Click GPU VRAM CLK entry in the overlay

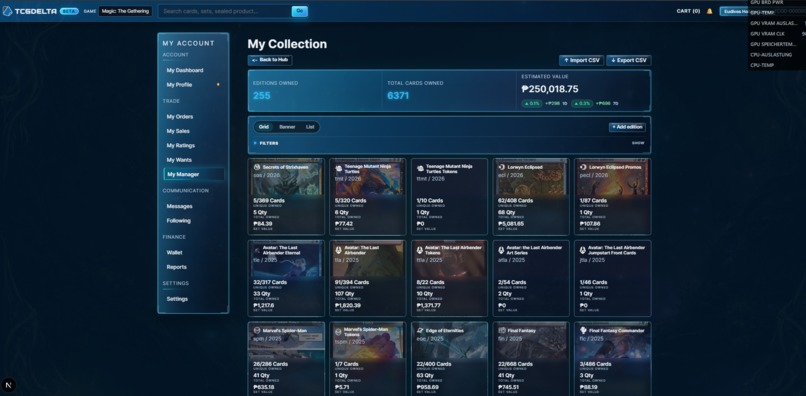[x=767, y=34]
